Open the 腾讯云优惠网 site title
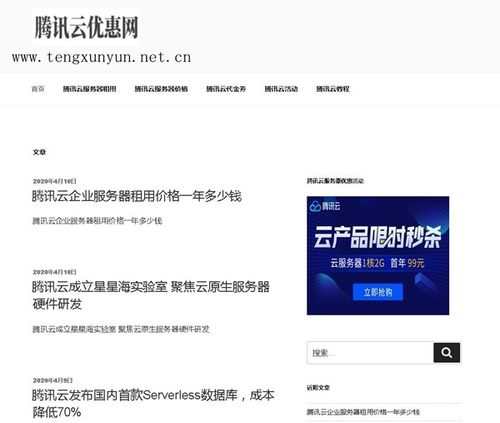The width and height of the screenshot is (500, 423). click(x=86, y=27)
